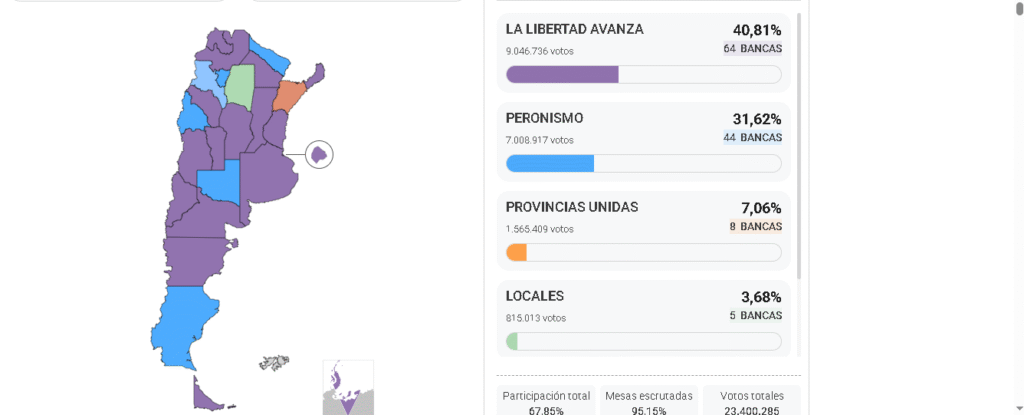The width and height of the screenshot is (1024, 415).
Task: Select Tierra del Fuego on the map
Action: tap(207, 396)
